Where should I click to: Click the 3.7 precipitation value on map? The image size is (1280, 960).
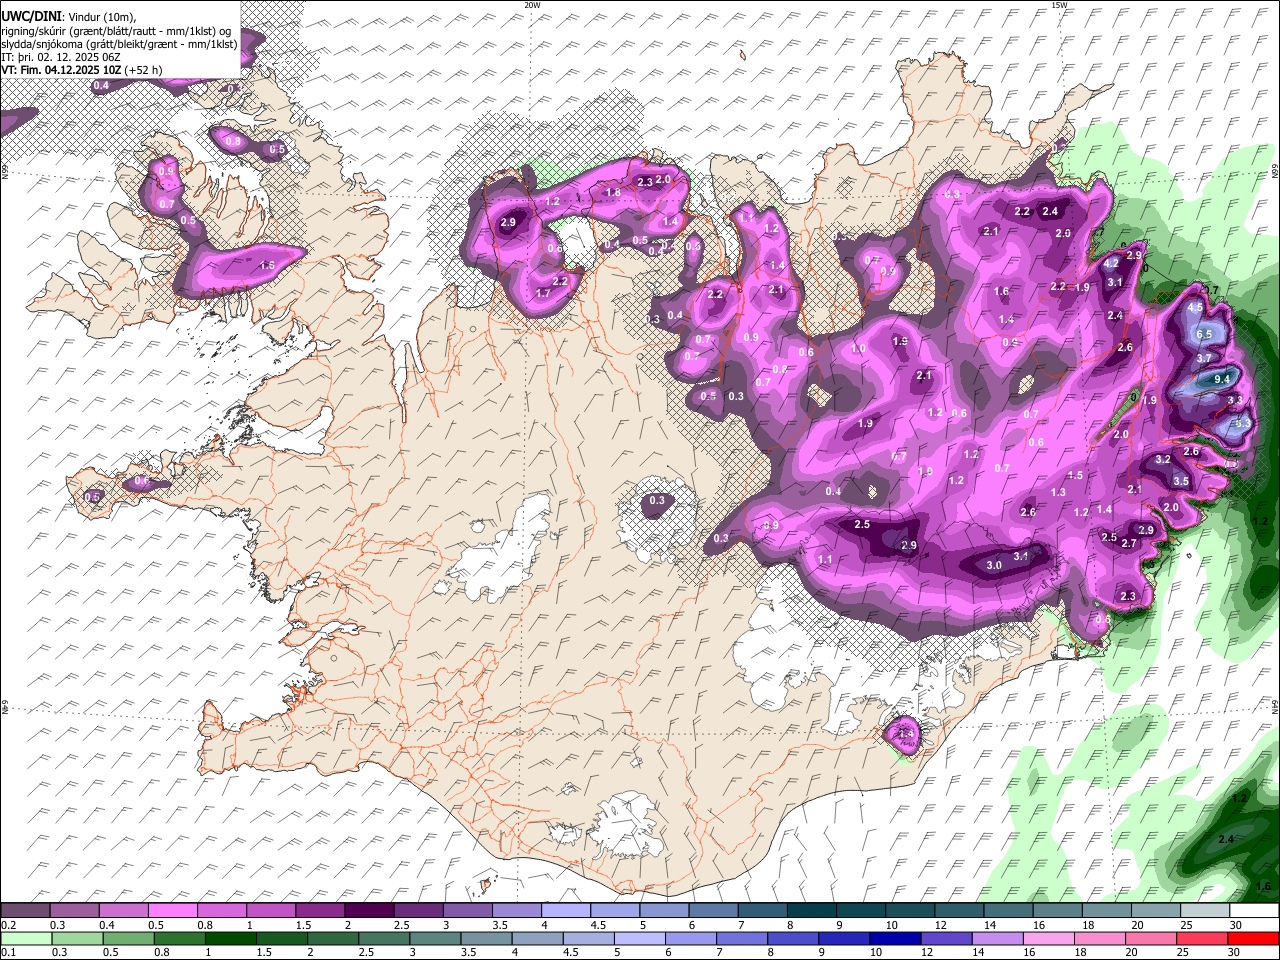pos(1204,358)
